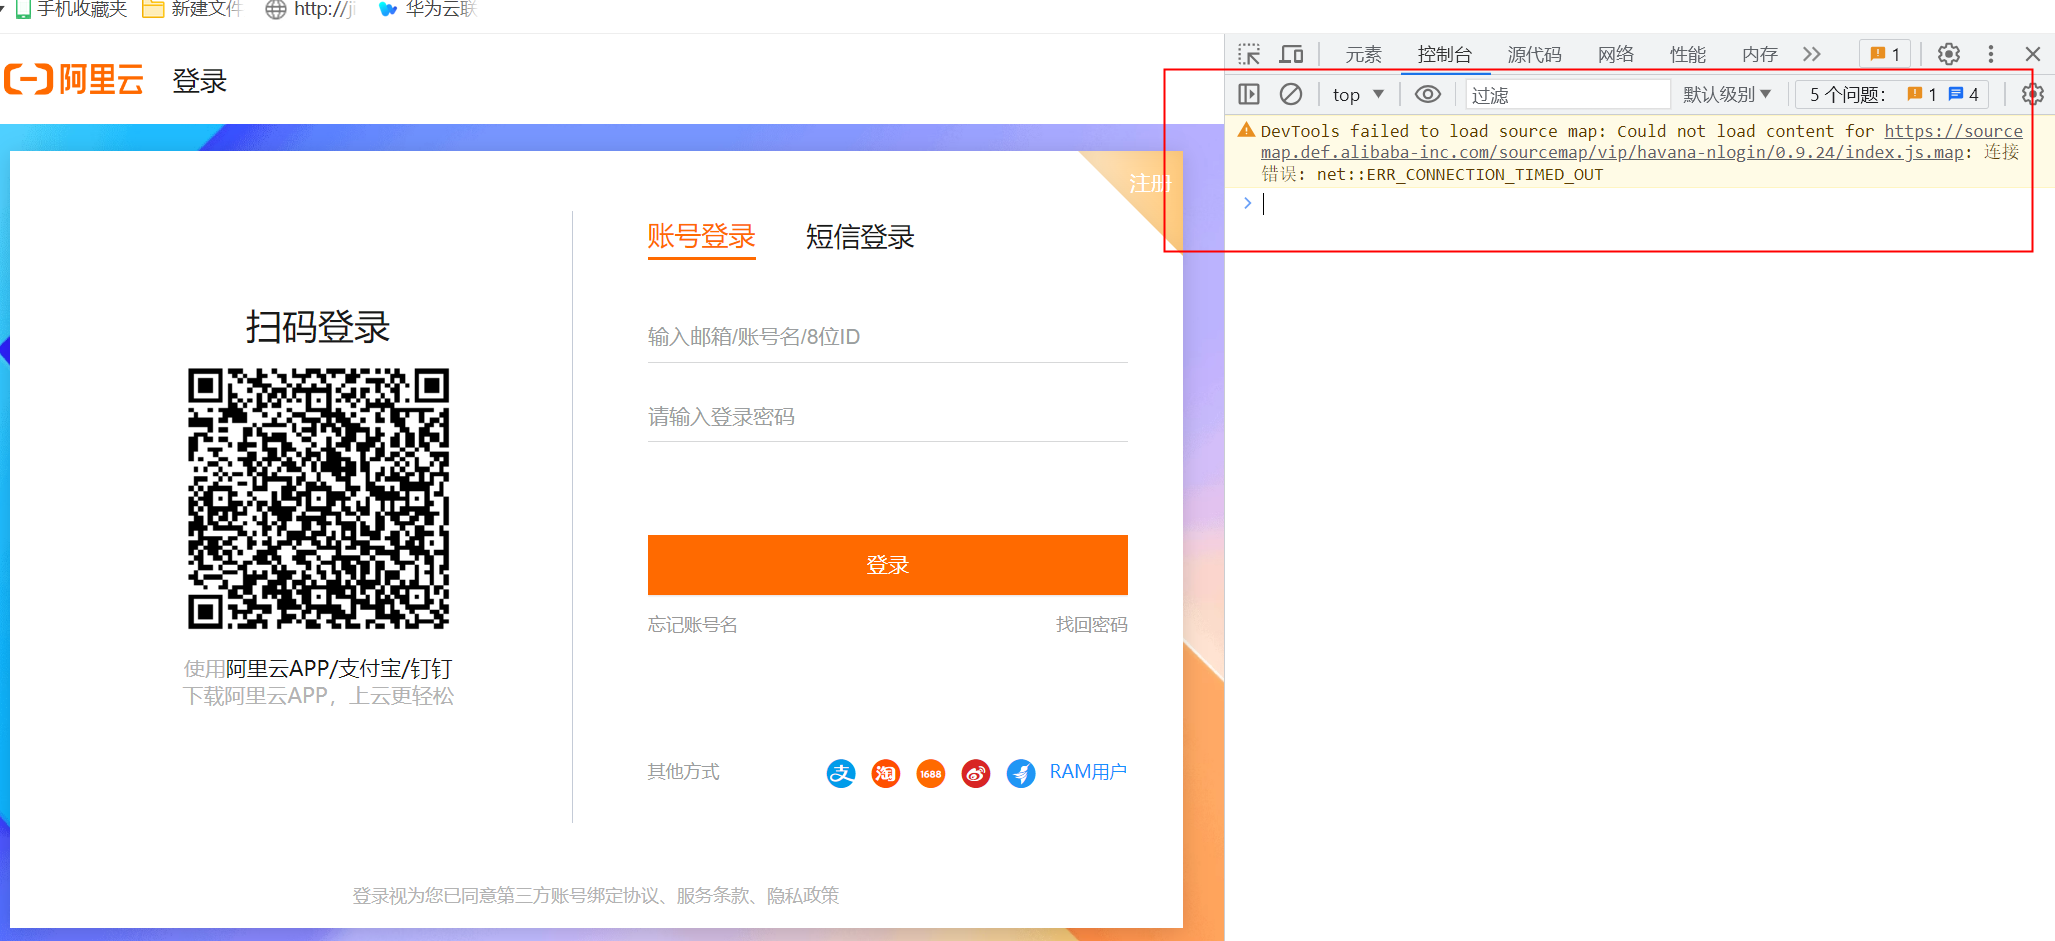Open the 默认级别 log level dropdown
This screenshot has width=2055, height=941.
[x=1727, y=94]
